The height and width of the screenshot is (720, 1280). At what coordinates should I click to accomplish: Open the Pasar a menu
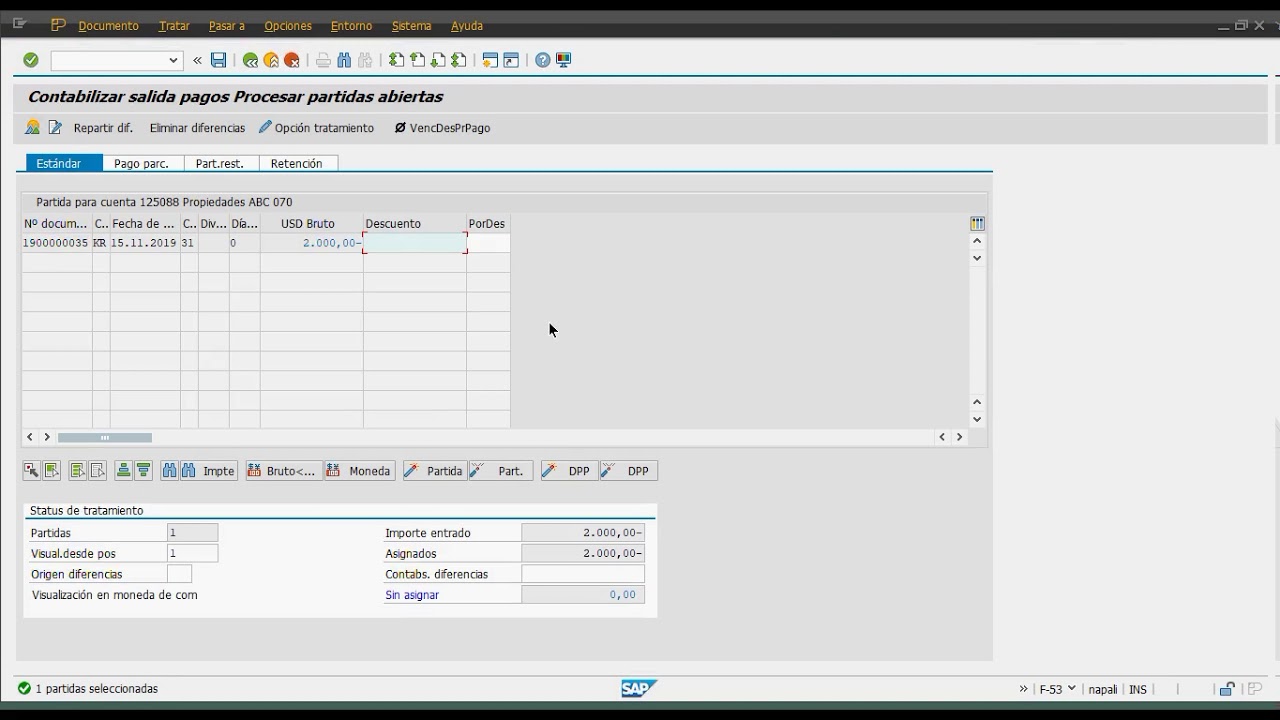[228, 26]
